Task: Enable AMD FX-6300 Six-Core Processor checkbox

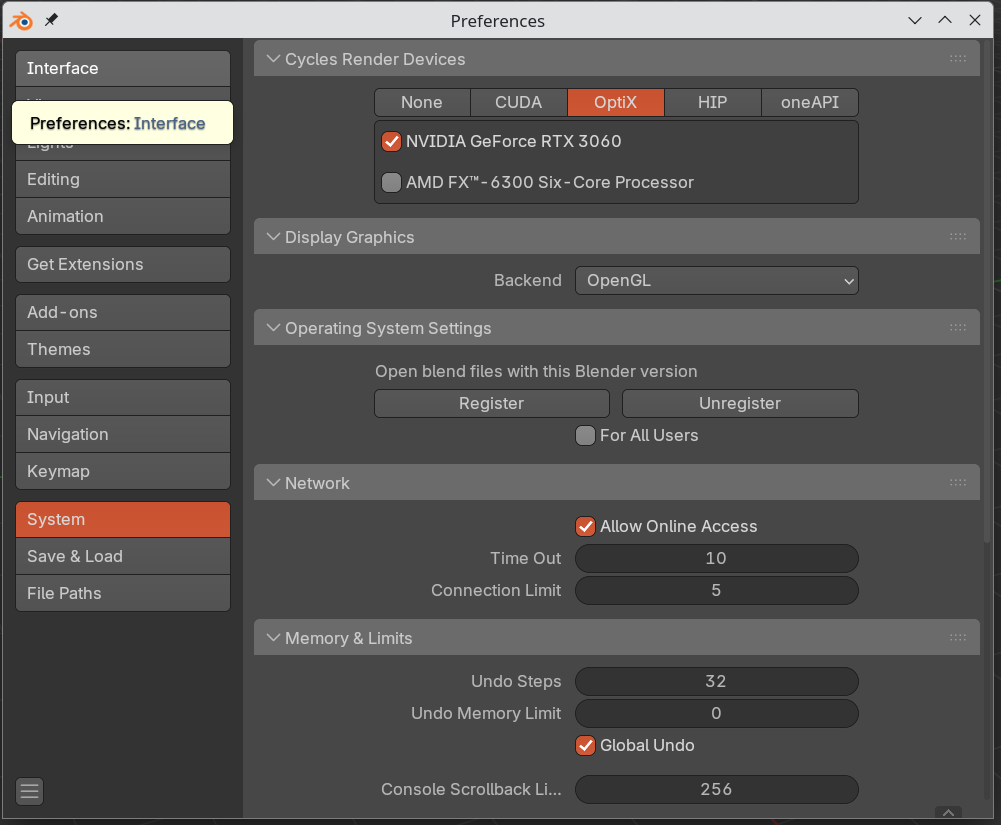Action: 391,183
